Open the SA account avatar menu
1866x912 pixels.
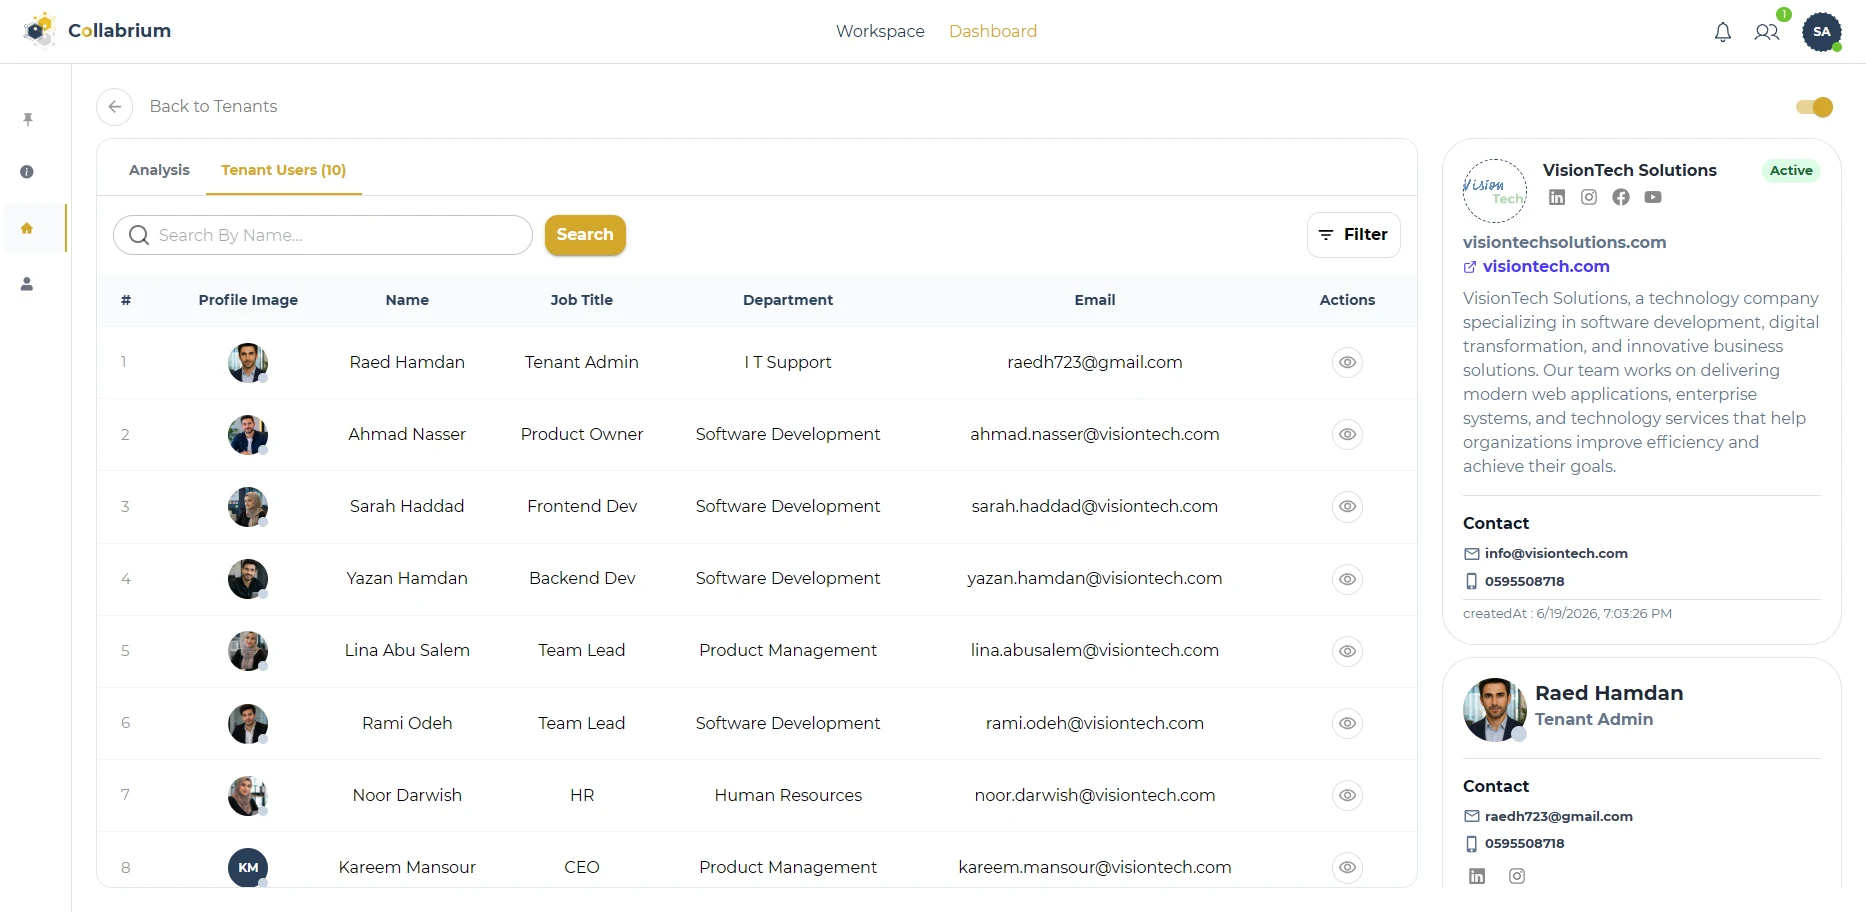point(1822,32)
